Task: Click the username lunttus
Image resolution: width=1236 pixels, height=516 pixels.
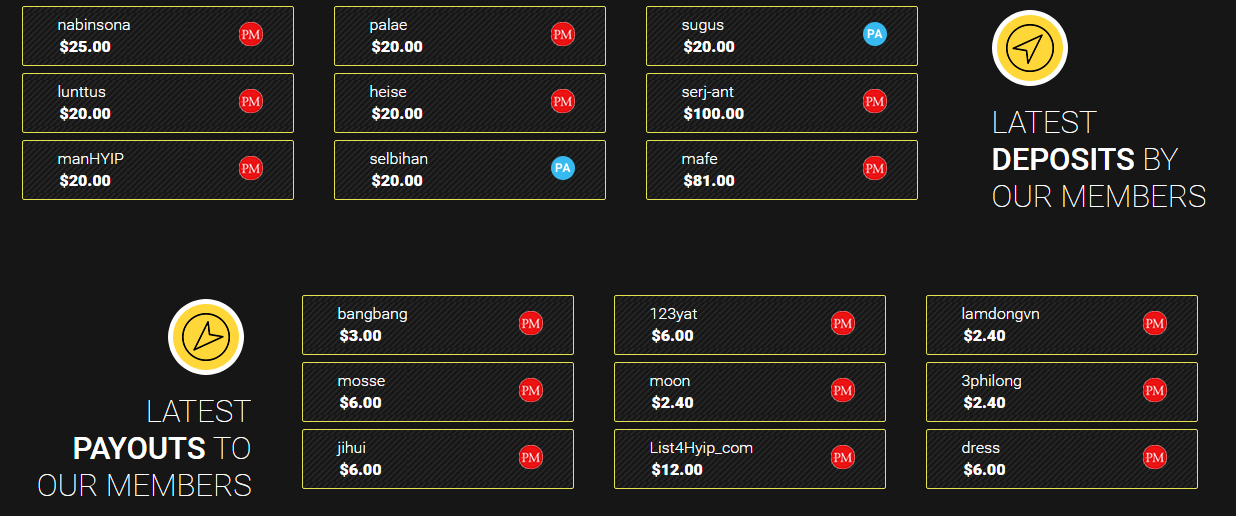Action: click(82, 92)
